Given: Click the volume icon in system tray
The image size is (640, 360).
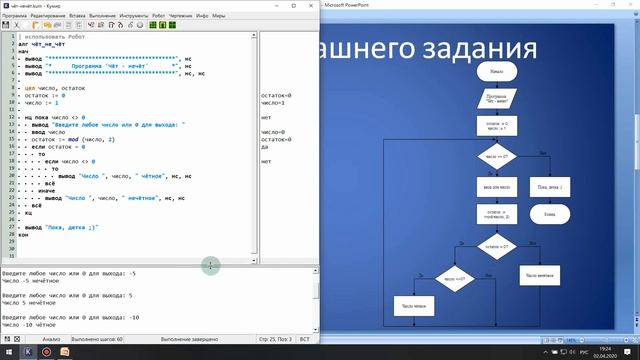Looking at the screenshot, I should [572, 352].
